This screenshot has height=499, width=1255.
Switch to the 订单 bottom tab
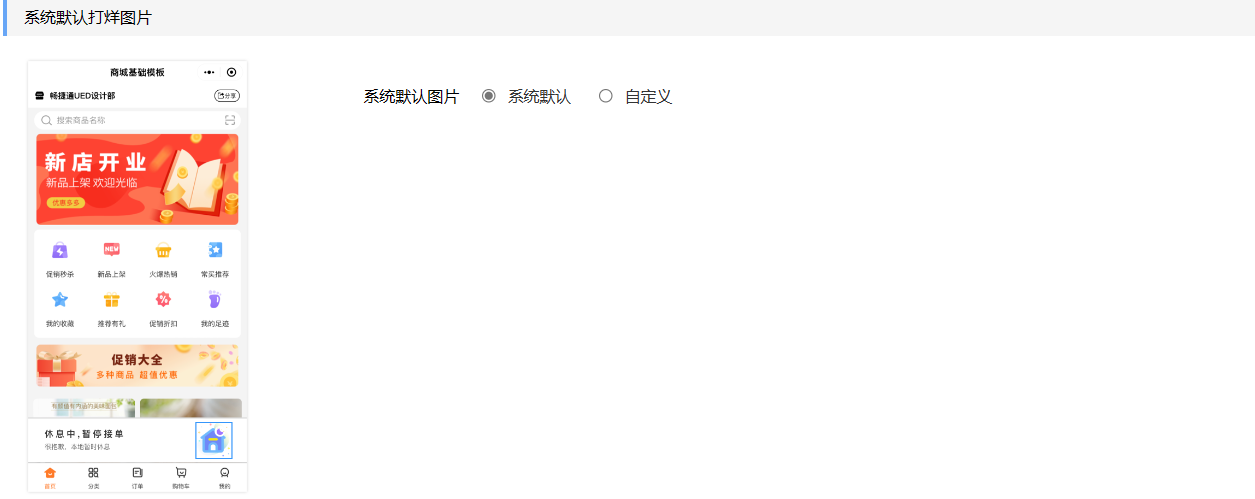pos(138,477)
